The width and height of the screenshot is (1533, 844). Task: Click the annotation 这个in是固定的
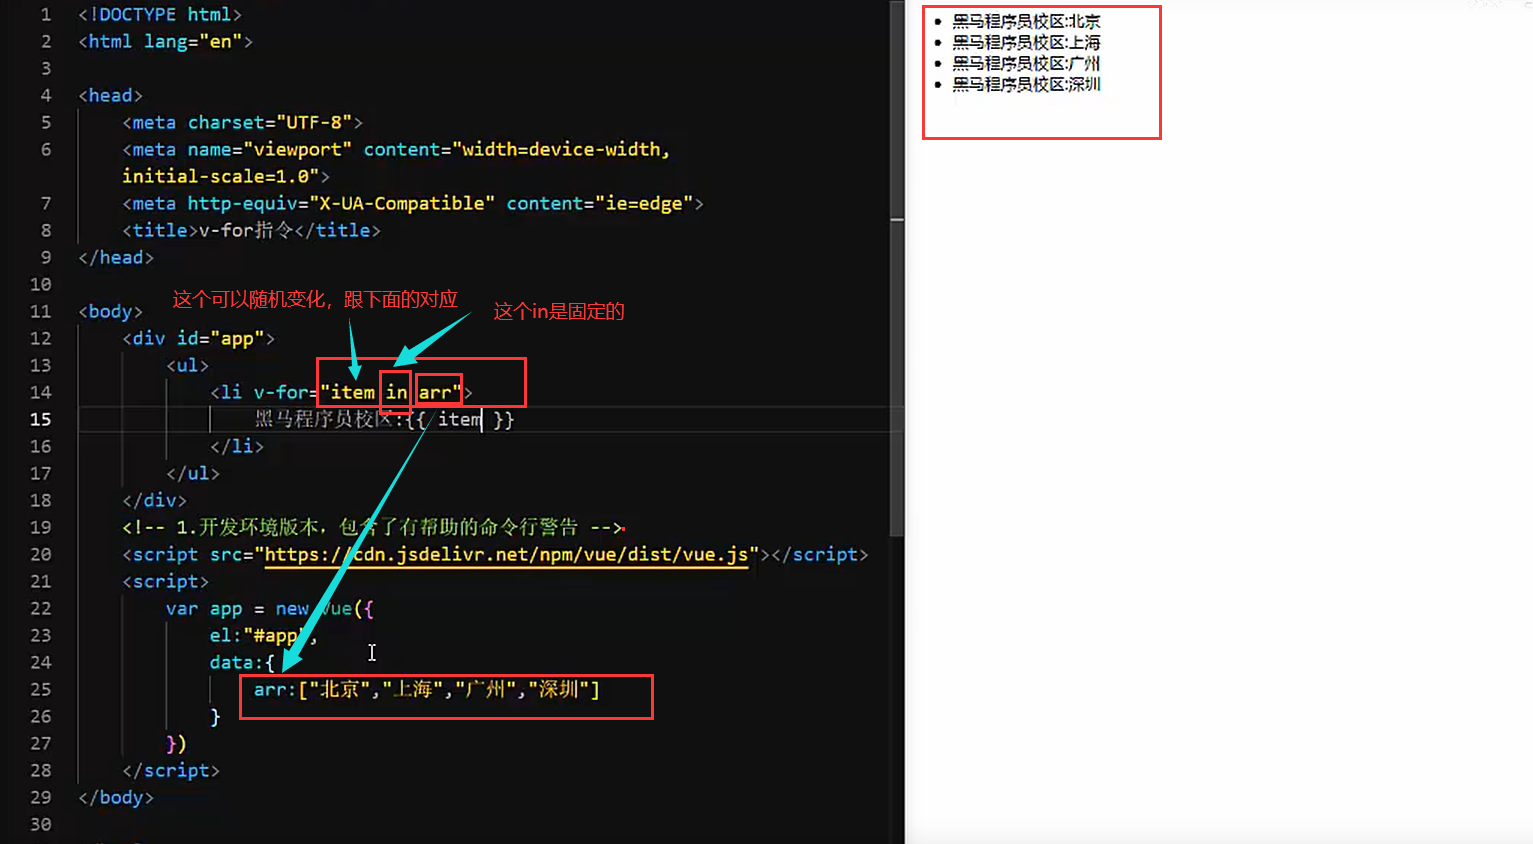(x=558, y=310)
